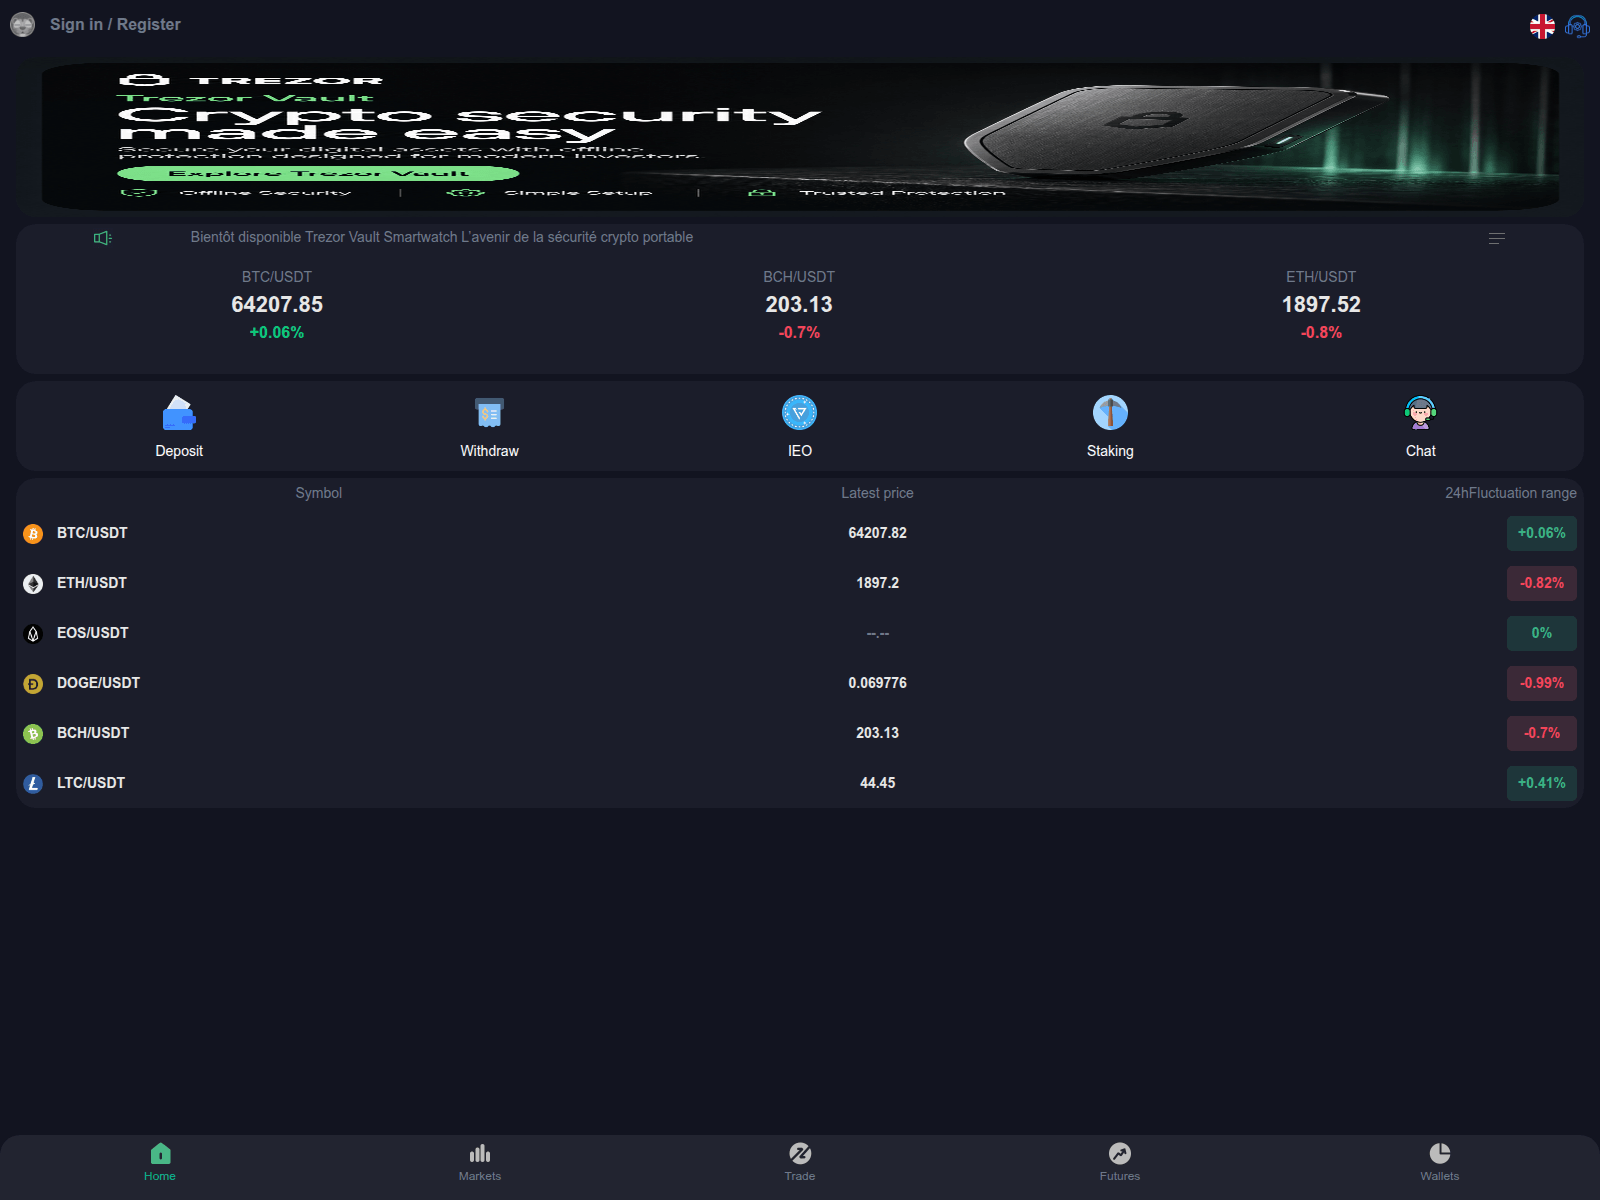Open the headset customer support icon

[1577, 26]
